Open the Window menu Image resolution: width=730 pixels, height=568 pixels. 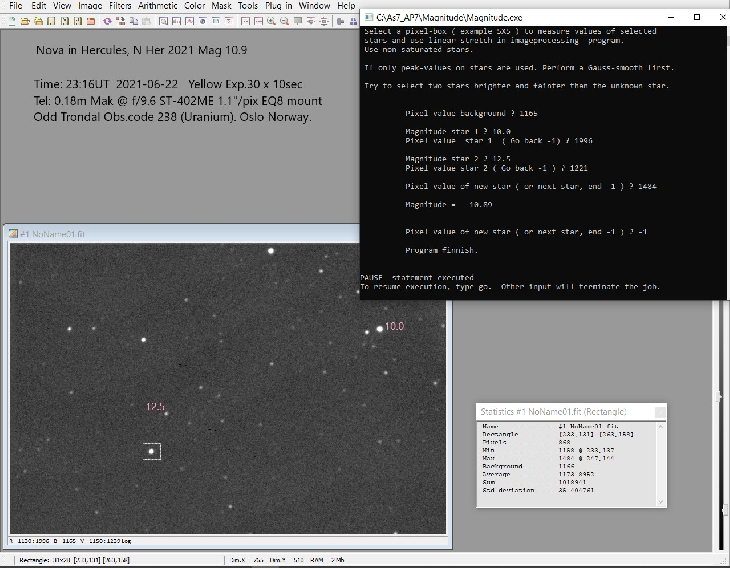[x=315, y=6]
